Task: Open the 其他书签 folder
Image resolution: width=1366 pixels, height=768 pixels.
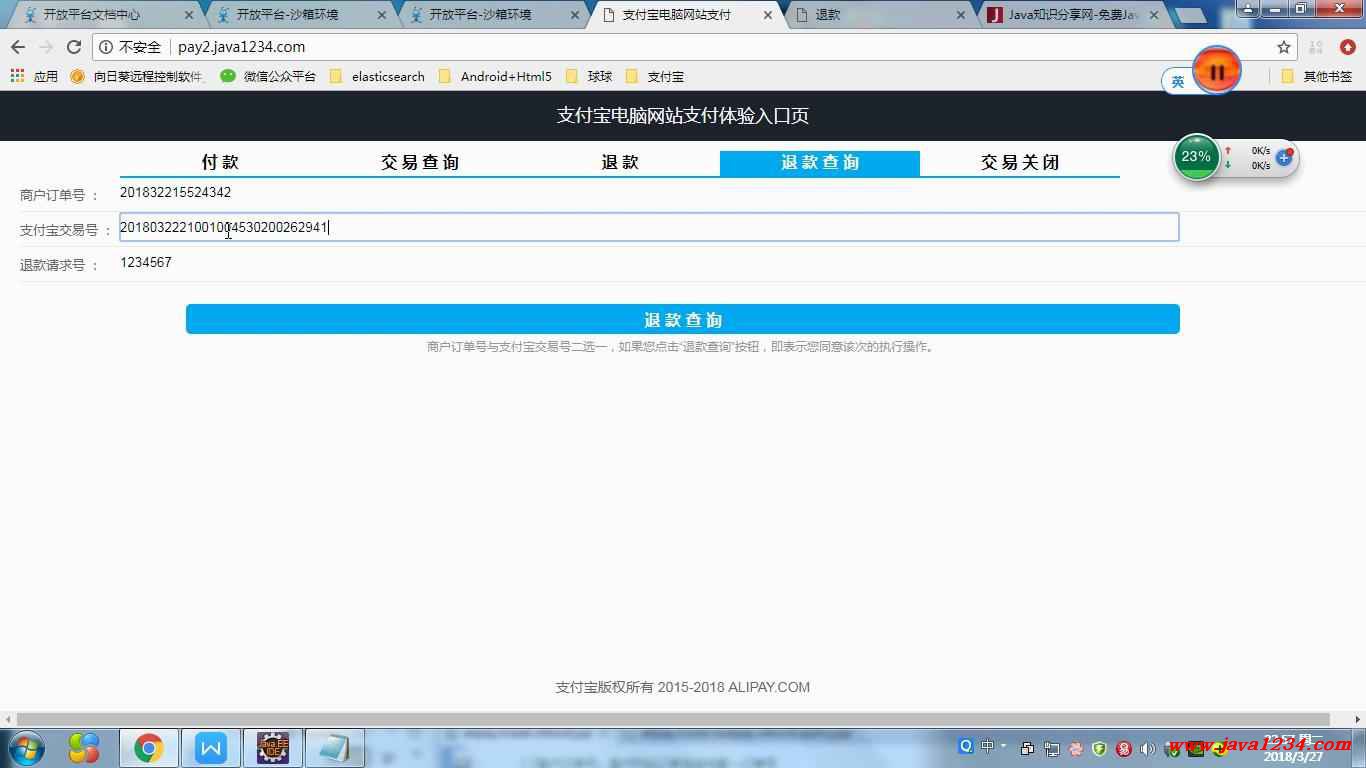Action: (1317, 76)
